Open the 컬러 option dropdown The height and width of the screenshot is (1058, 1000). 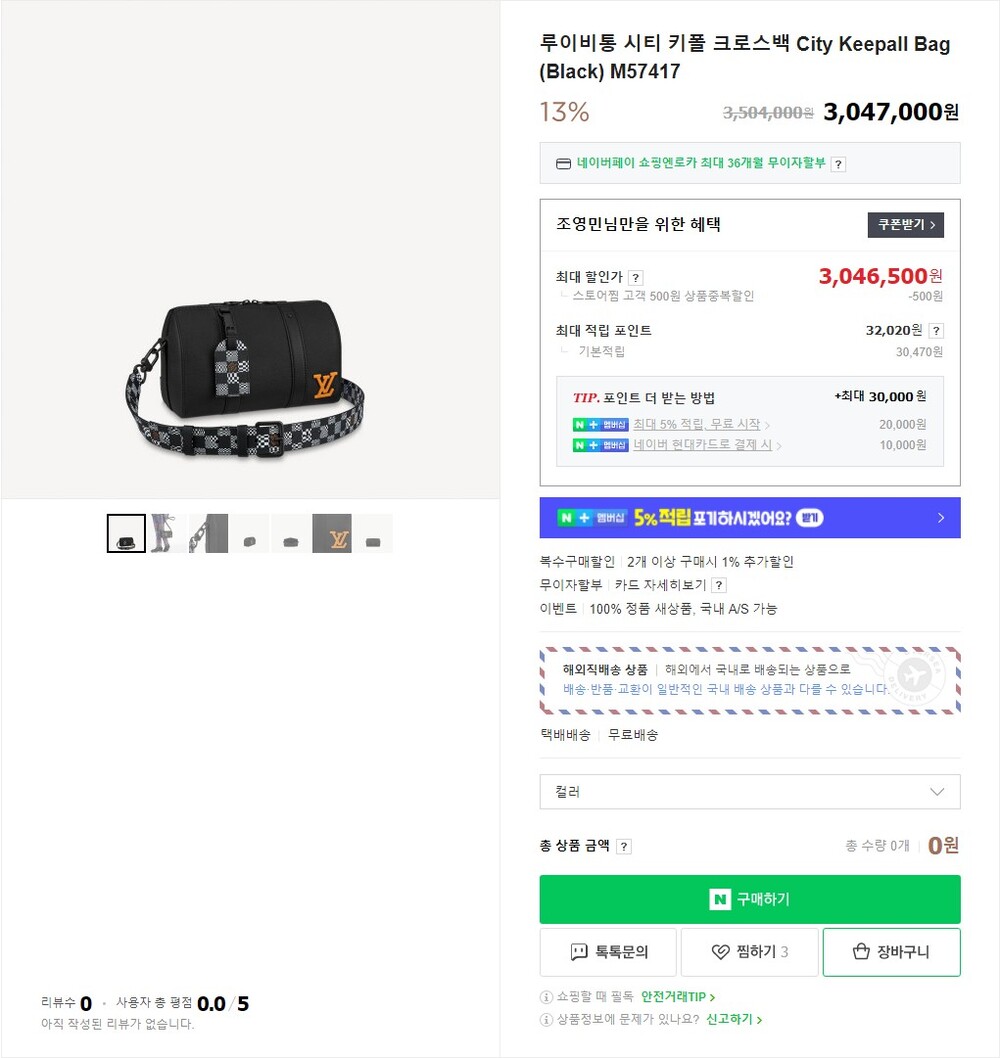coord(750,791)
